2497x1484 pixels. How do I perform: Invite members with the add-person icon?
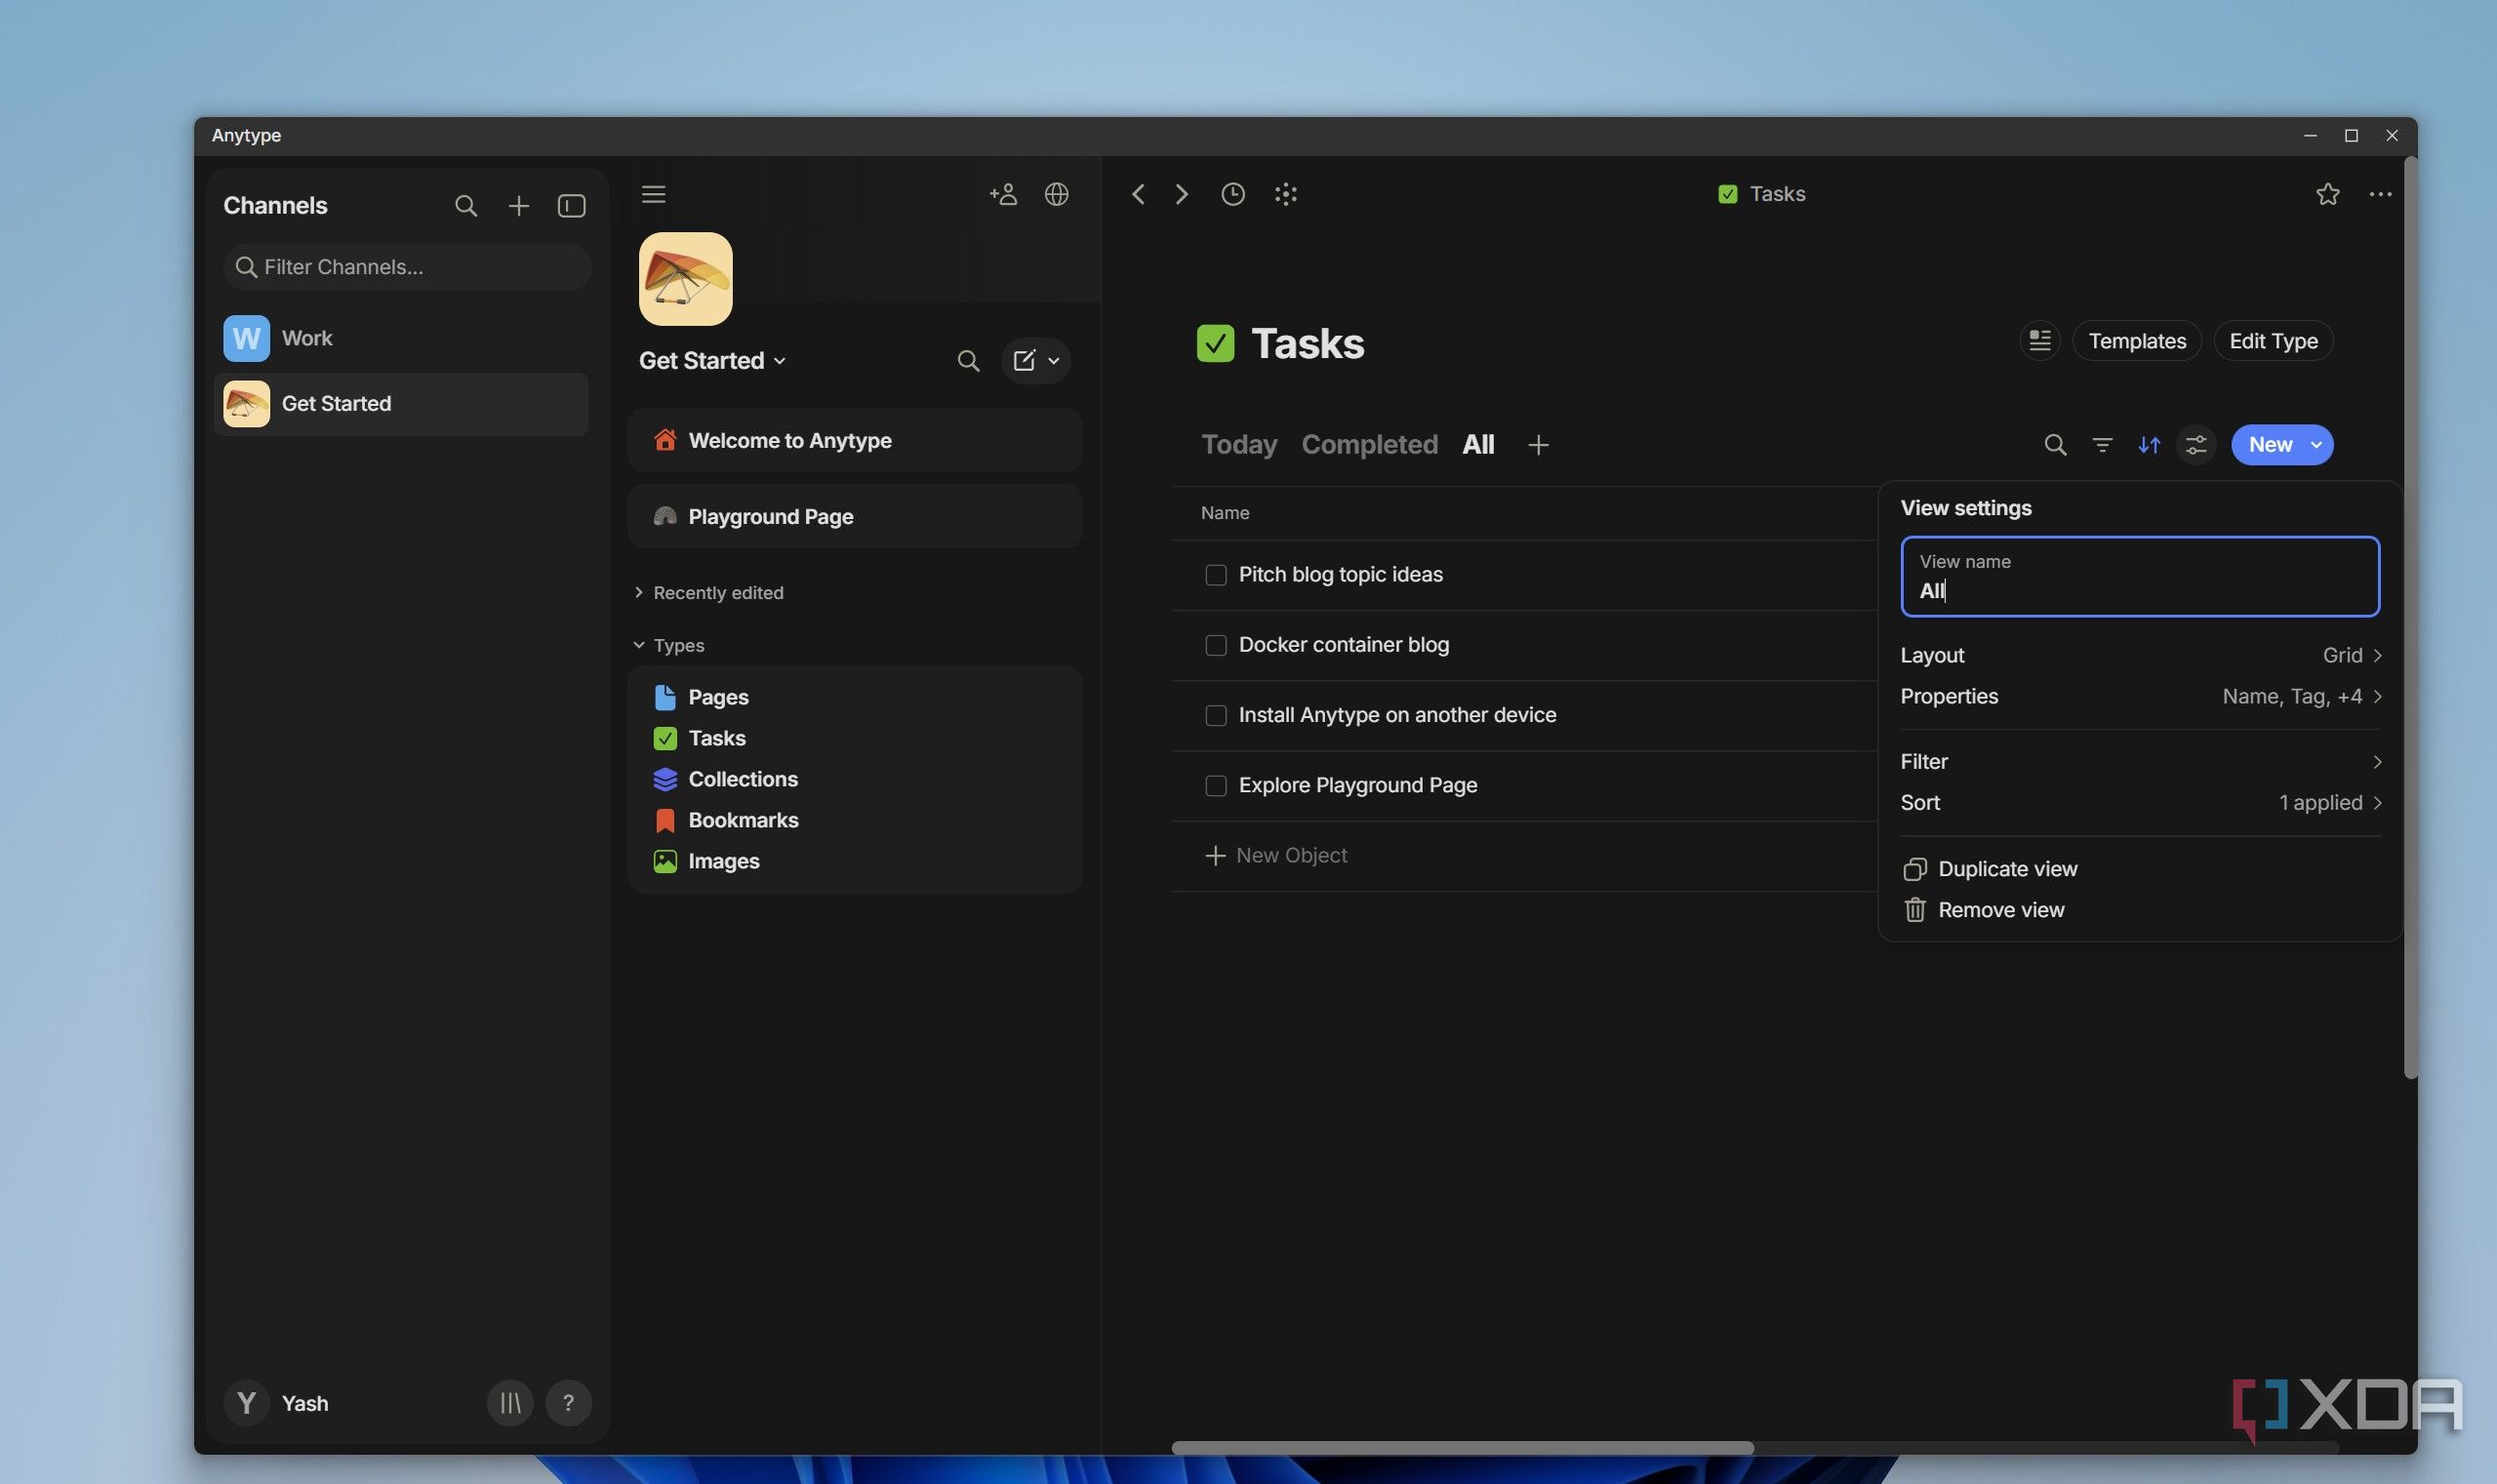(x=1003, y=194)
